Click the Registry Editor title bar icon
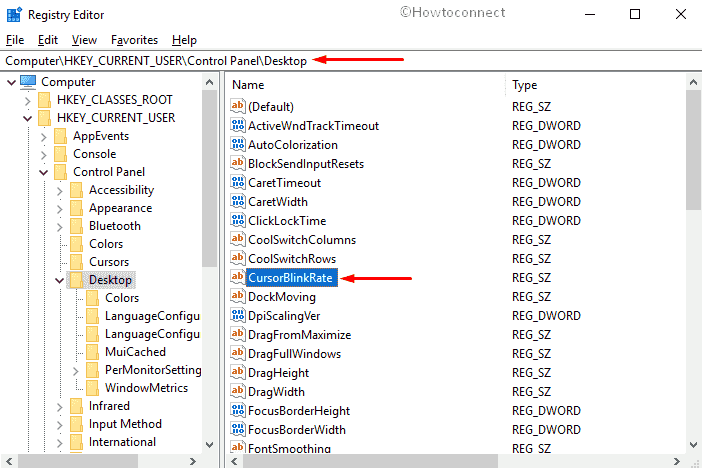Image resolution: width=702 pixels, height=468 pixels. [x=14, y=14]
